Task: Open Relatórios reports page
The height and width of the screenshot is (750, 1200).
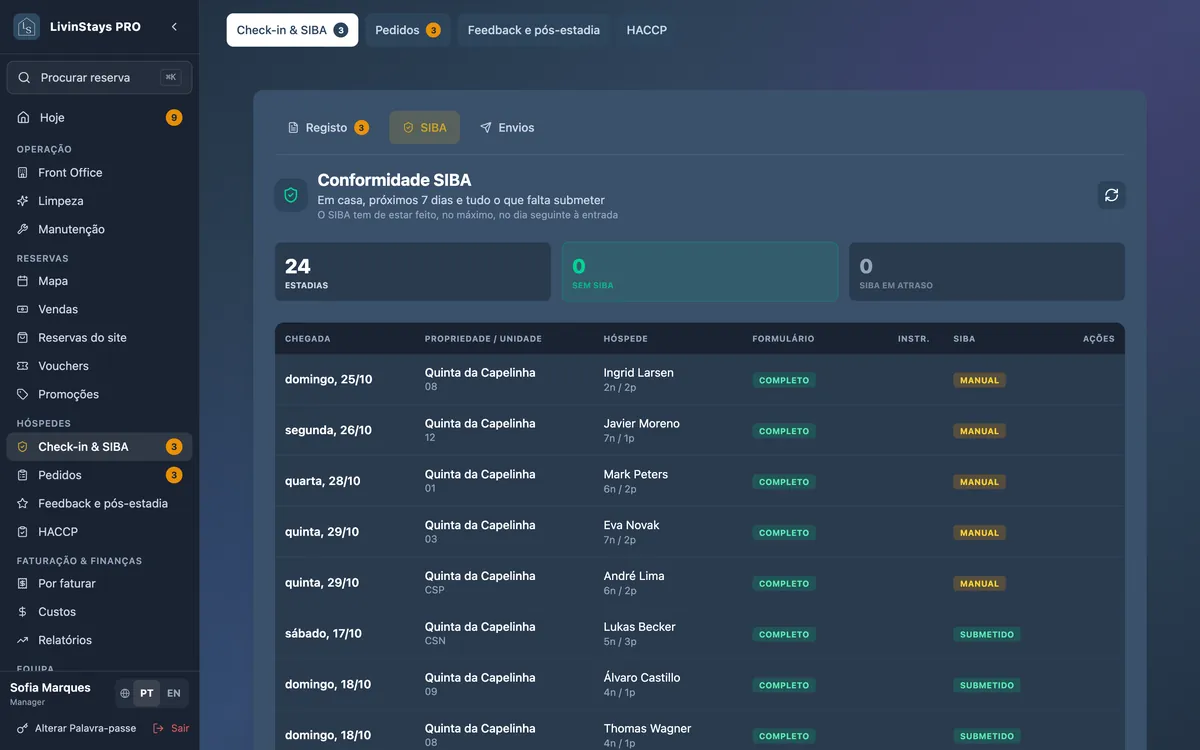Action: [x=99, y=640]
